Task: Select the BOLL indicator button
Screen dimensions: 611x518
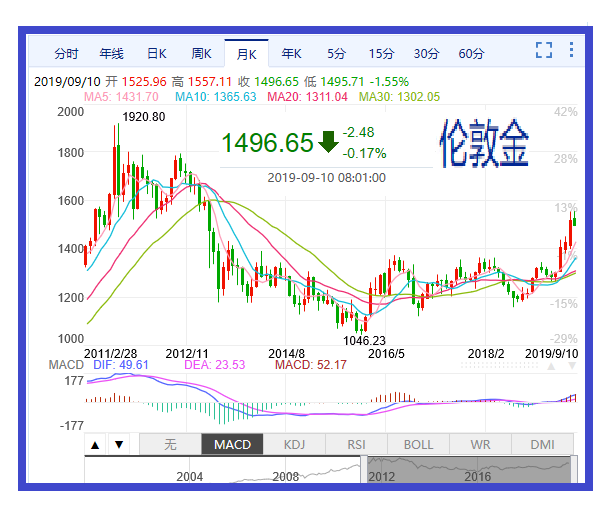Action: [418, 444]
